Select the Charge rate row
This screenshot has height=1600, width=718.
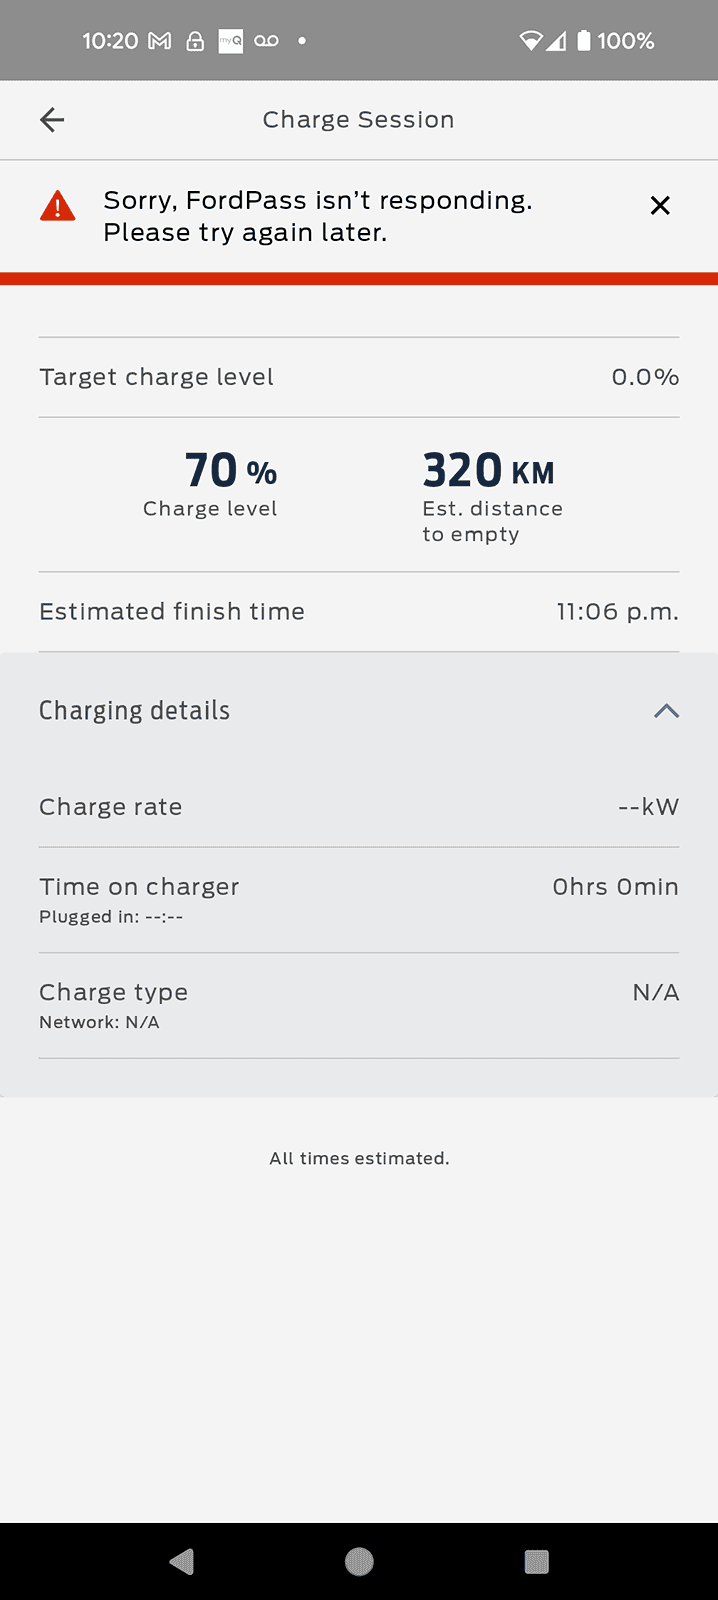click(359, 807)
